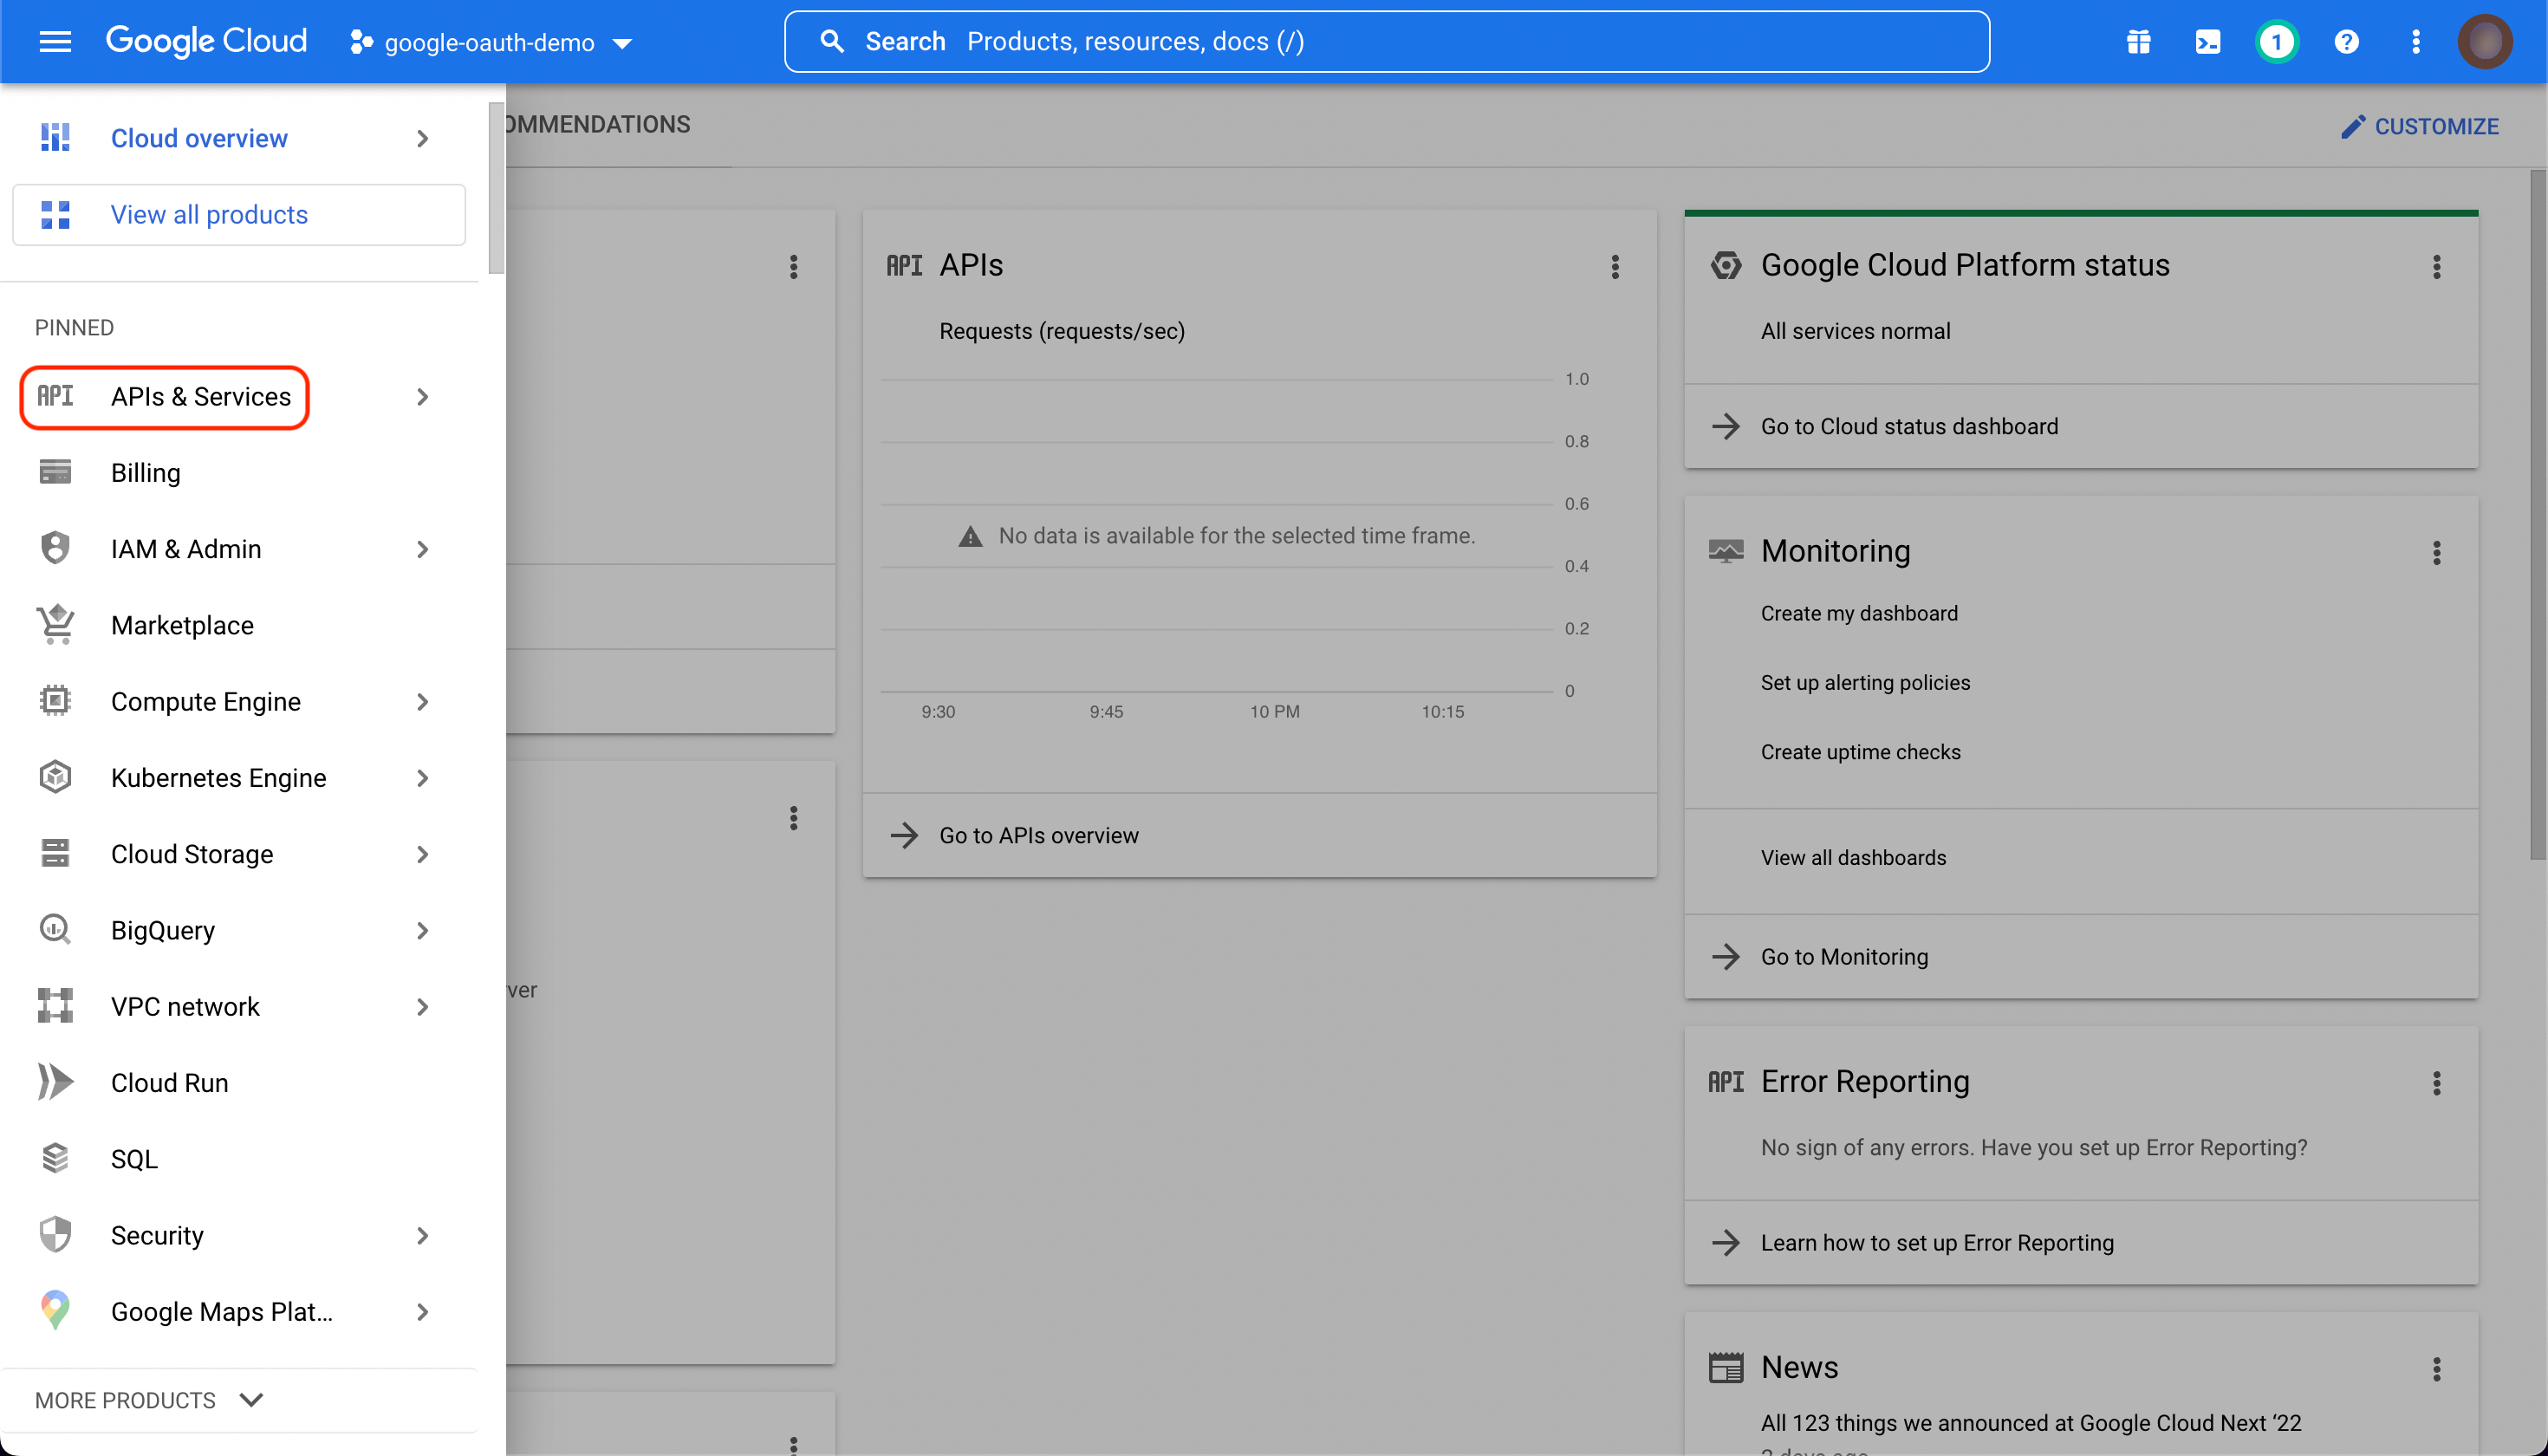
Task: Expand the MORE PRODUCTS section
Action: click(x=148, y=1400)
